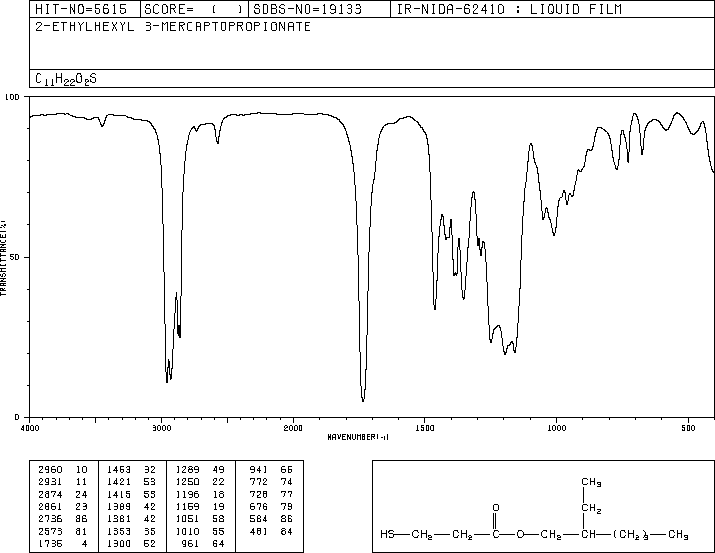The height and width of the screenshot is (553, 715).
Task: Select peak table entry 941
Action: pos(259,470)
